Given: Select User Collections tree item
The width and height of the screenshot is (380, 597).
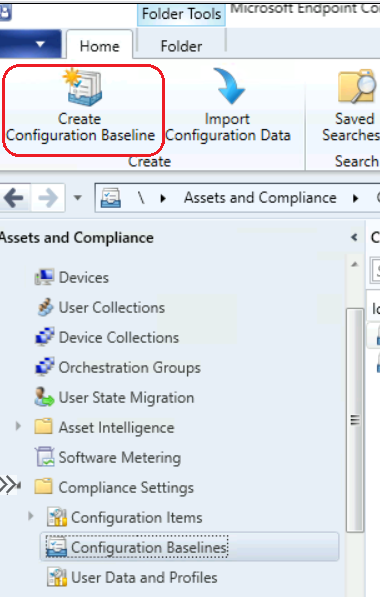Looking at the screenshot, I should point(112,307).
